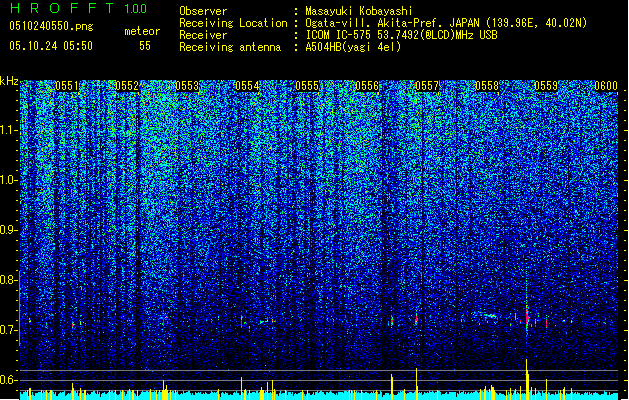
Task: Click the 1.0 kHz axis tick label
Action: 8,180
